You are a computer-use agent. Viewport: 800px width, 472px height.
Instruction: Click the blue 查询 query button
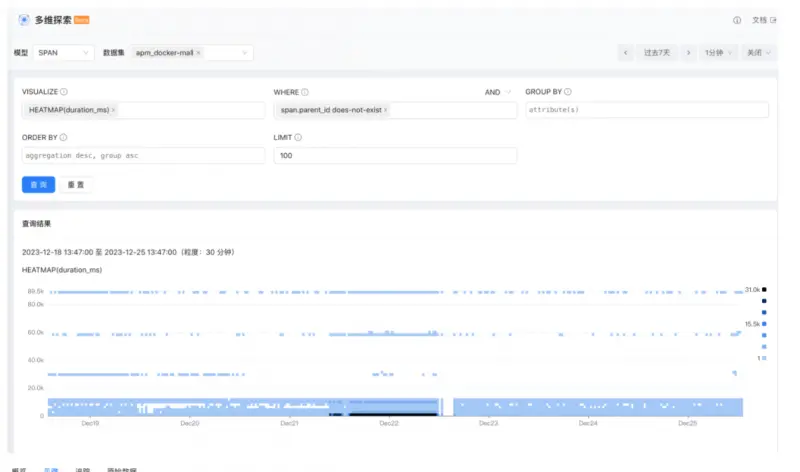click(x=38, y=184)
